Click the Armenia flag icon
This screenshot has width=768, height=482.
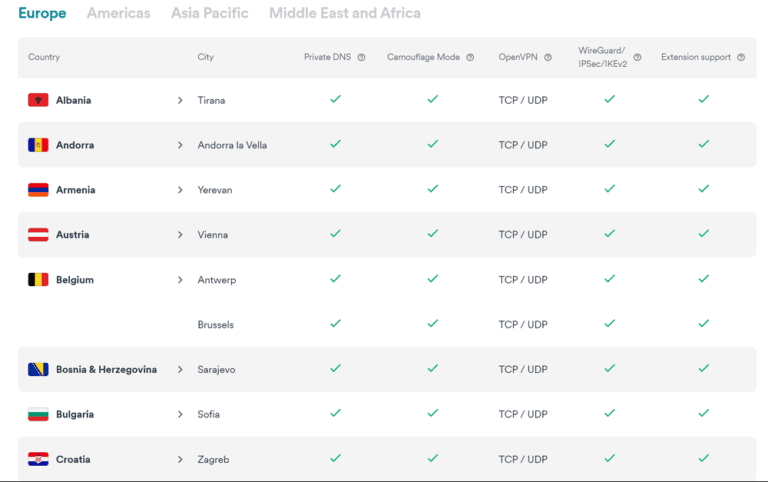pyautogui.click(x=38, y=190)
